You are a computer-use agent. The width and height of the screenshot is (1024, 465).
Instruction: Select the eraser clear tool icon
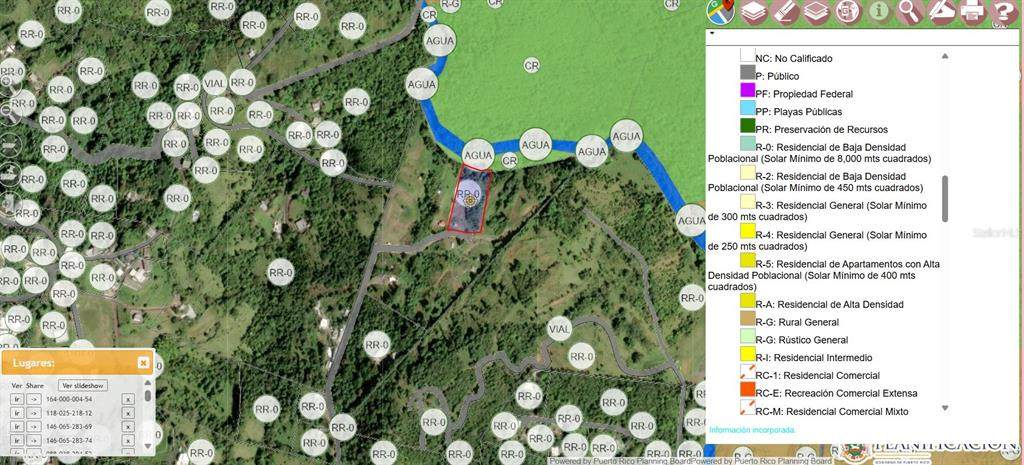(x=786, y=12)
